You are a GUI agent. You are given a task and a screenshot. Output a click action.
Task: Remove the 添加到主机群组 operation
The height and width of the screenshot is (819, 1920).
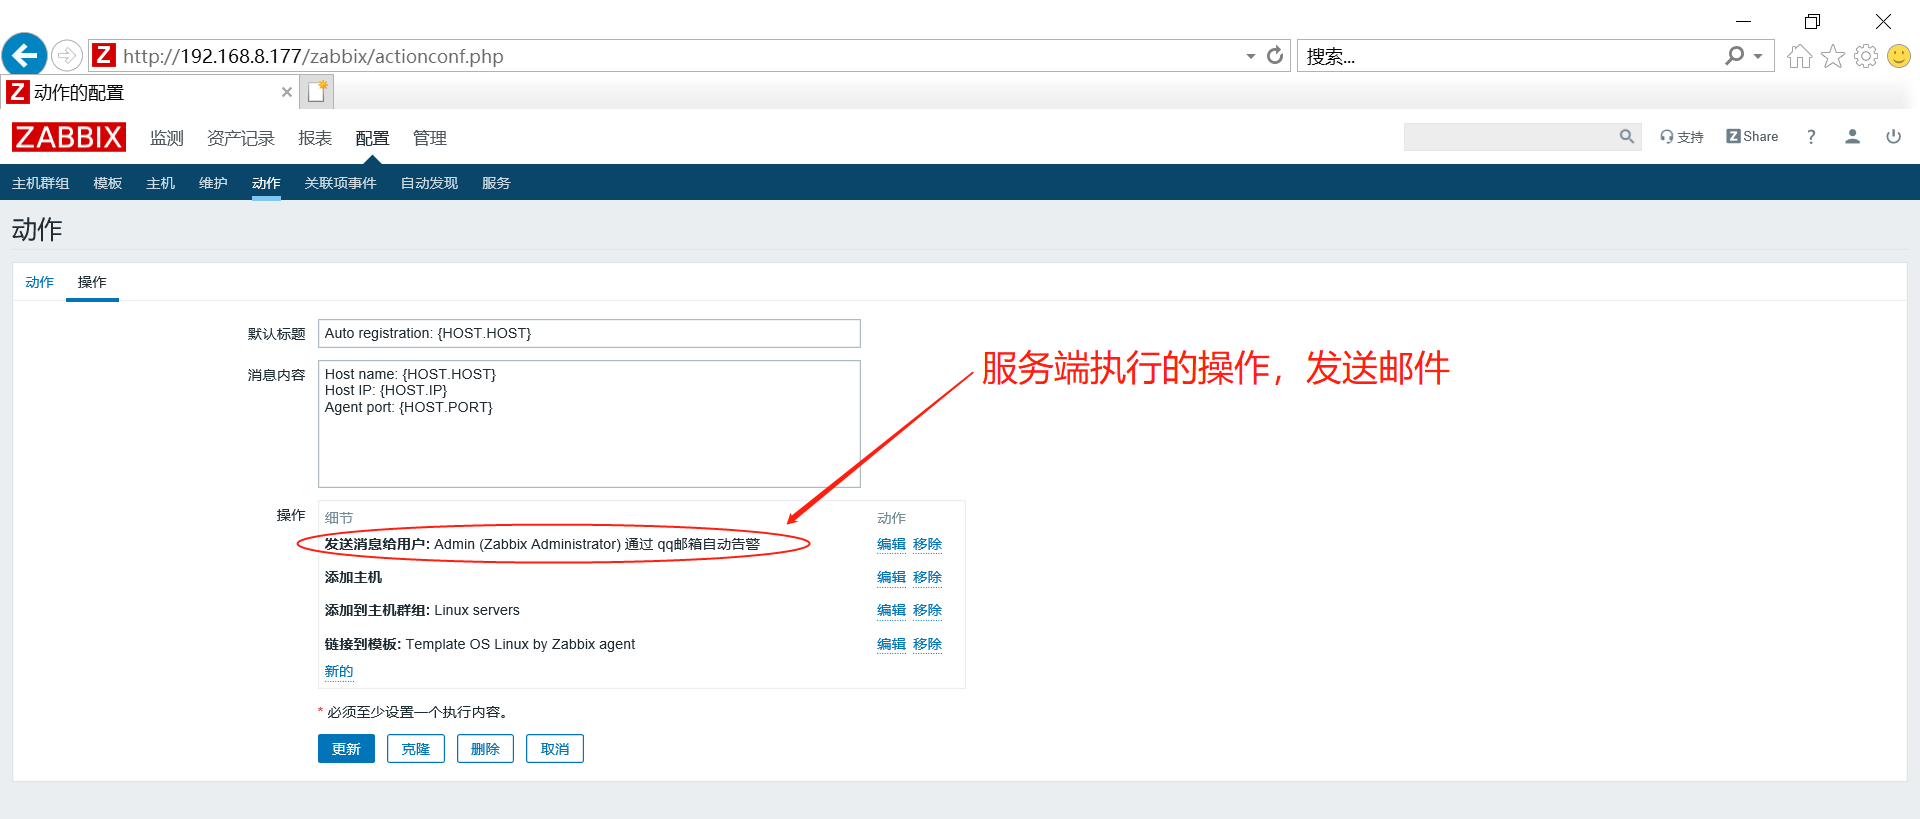[927, 610]
